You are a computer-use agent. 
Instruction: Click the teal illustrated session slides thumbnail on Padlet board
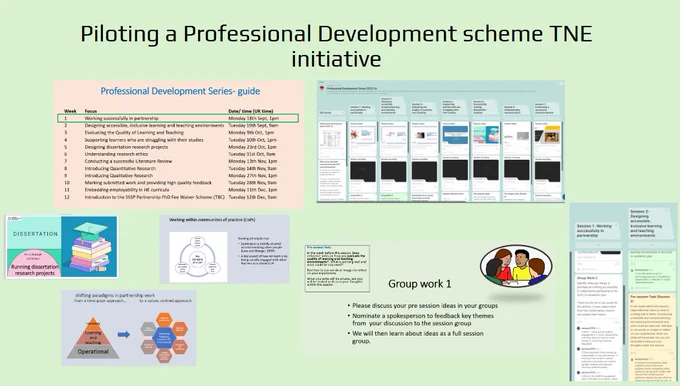click(x=486, y=135)
